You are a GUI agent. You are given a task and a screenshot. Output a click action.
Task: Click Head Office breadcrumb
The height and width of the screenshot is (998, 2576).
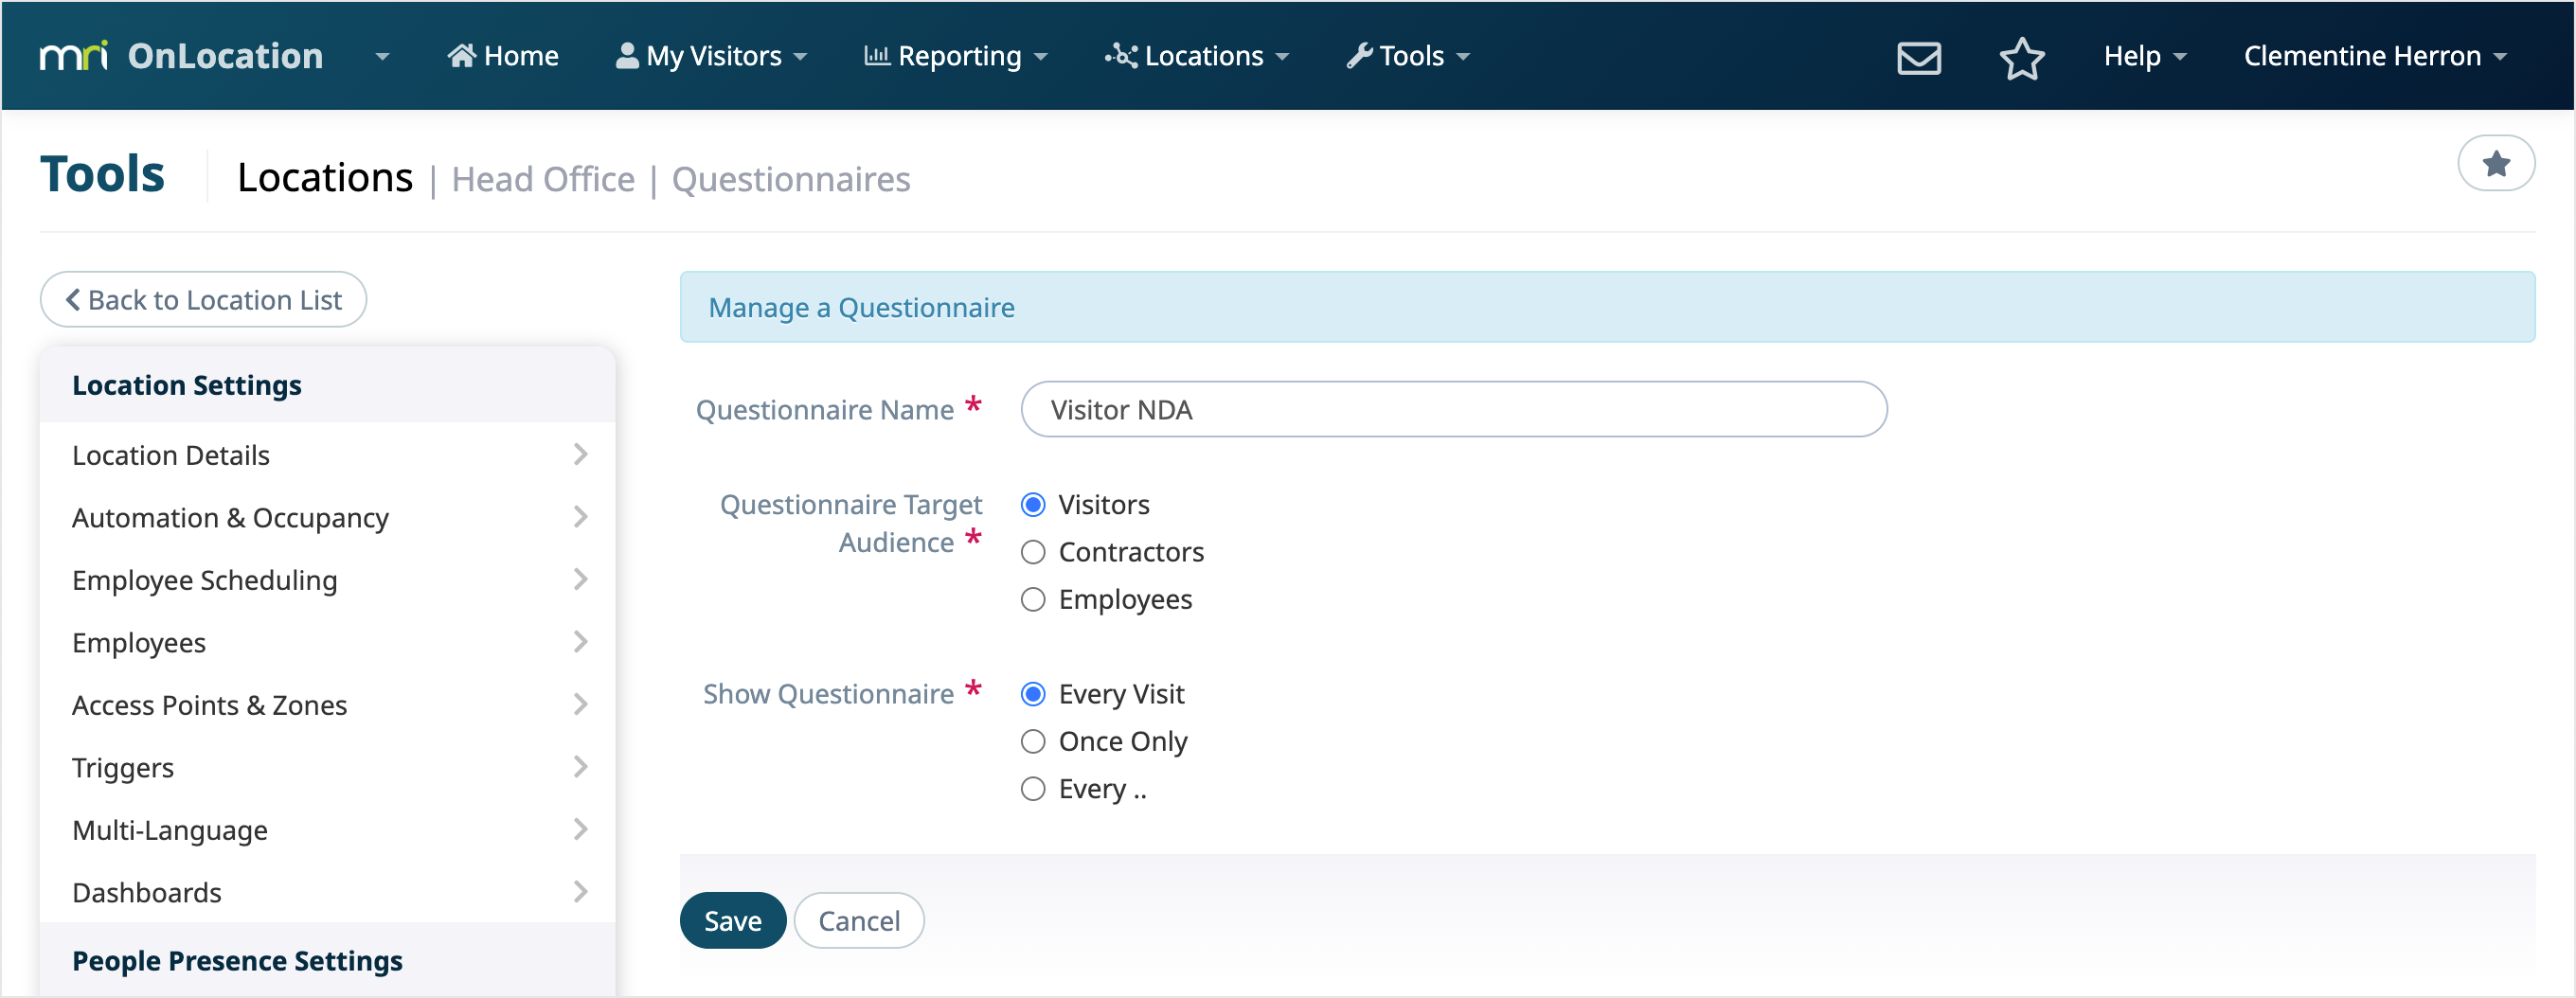click(543, 179)
